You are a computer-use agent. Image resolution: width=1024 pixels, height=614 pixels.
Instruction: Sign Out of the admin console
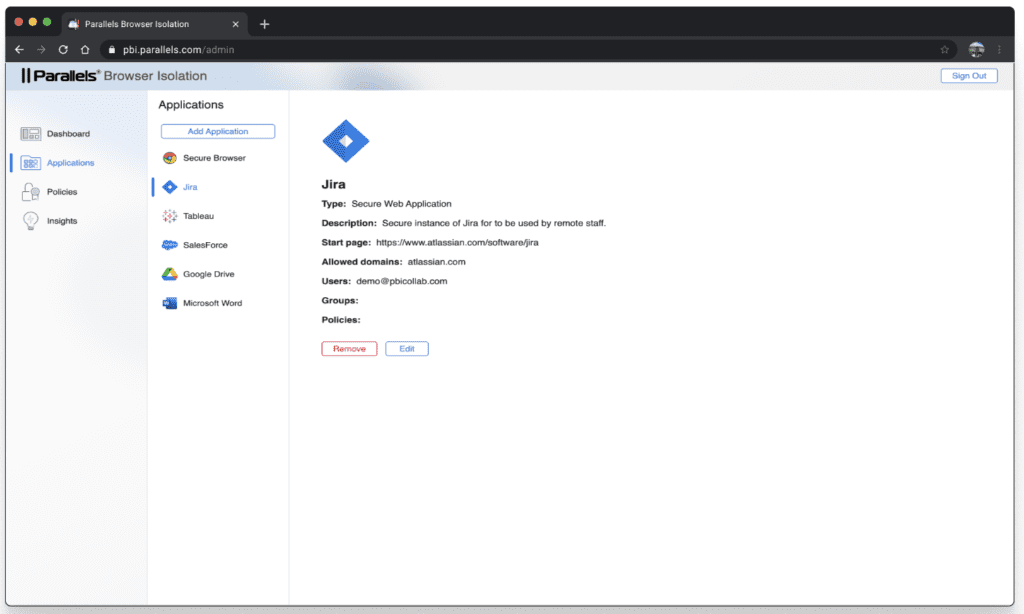point(967,75)
